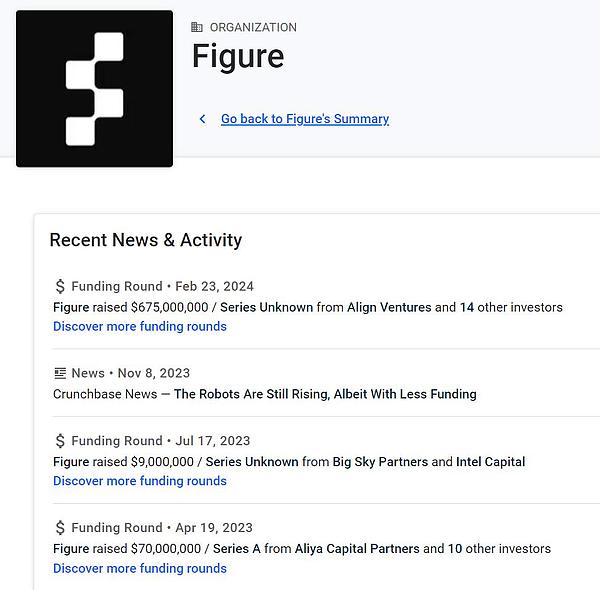
Task: Click dollar icon for Apr 19, 2023 round
Action: coord(60,528)
